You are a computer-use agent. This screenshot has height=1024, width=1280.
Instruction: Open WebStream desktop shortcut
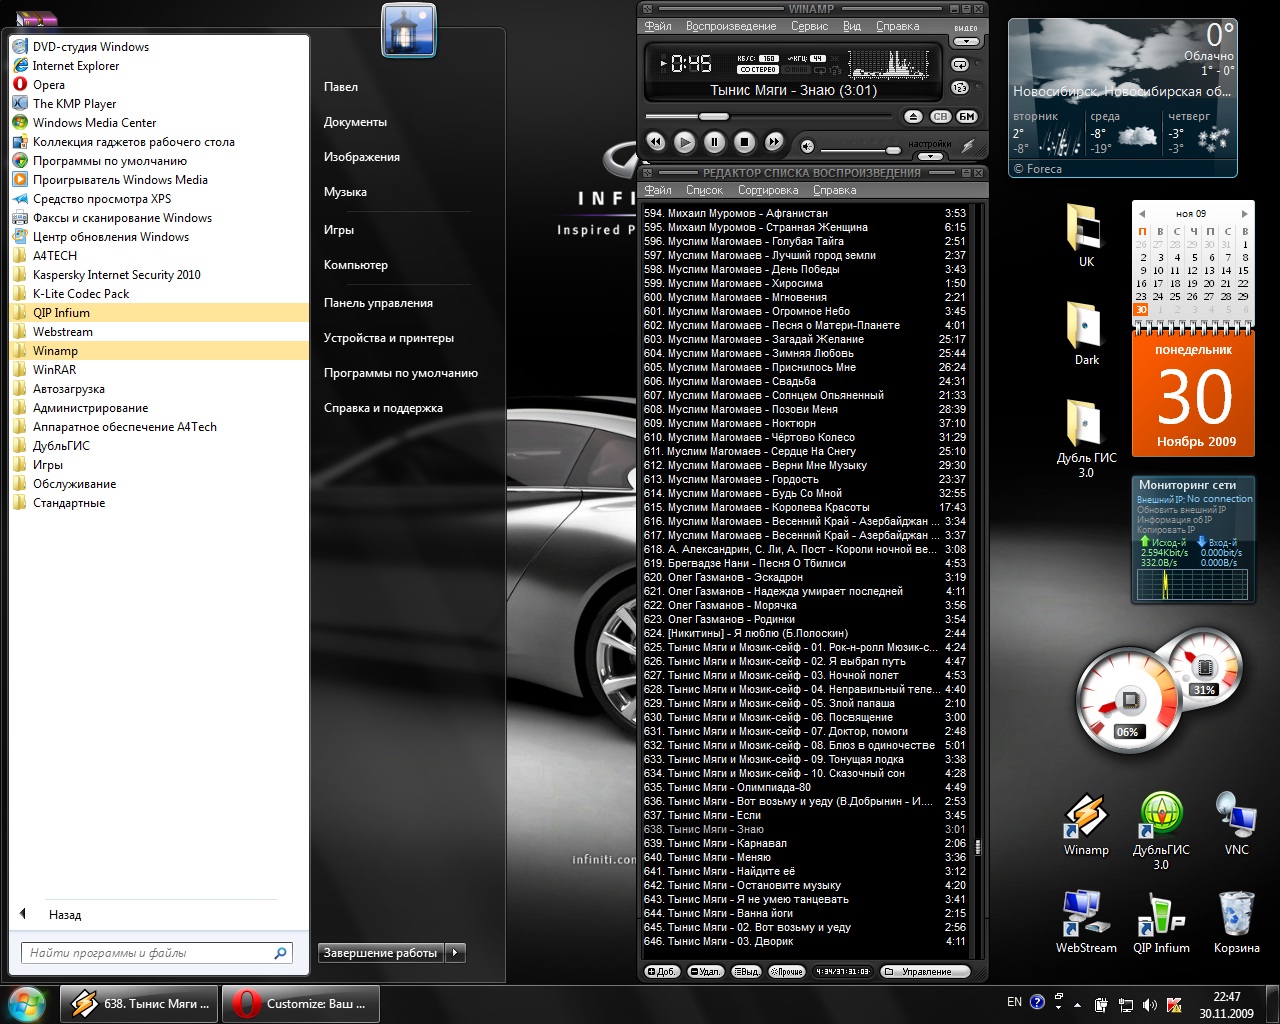point(1086,922)
